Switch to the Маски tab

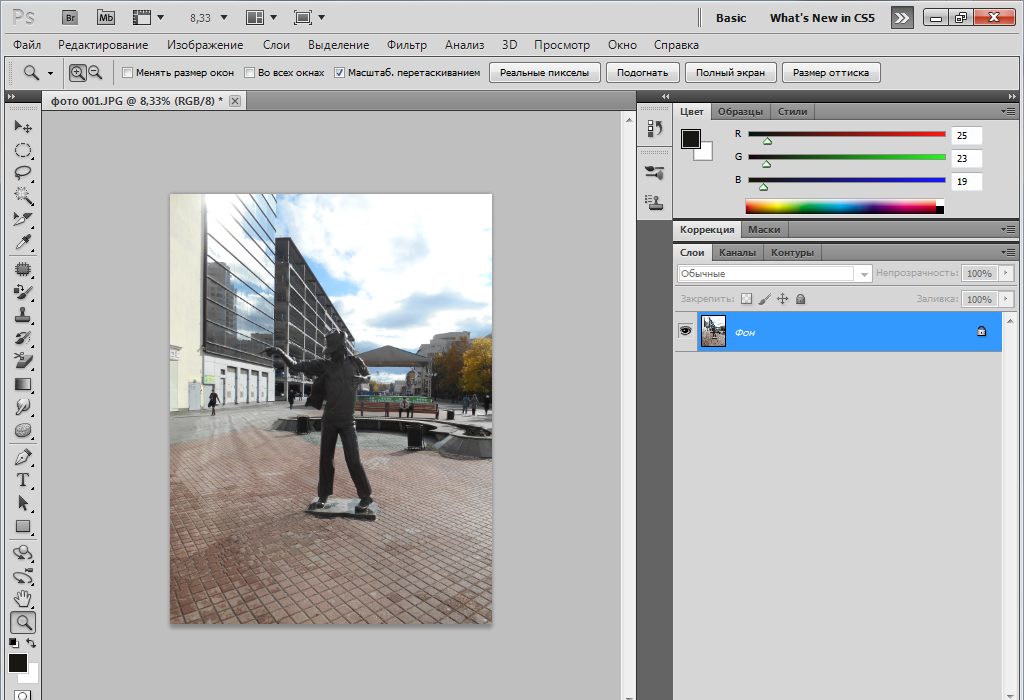764,230
